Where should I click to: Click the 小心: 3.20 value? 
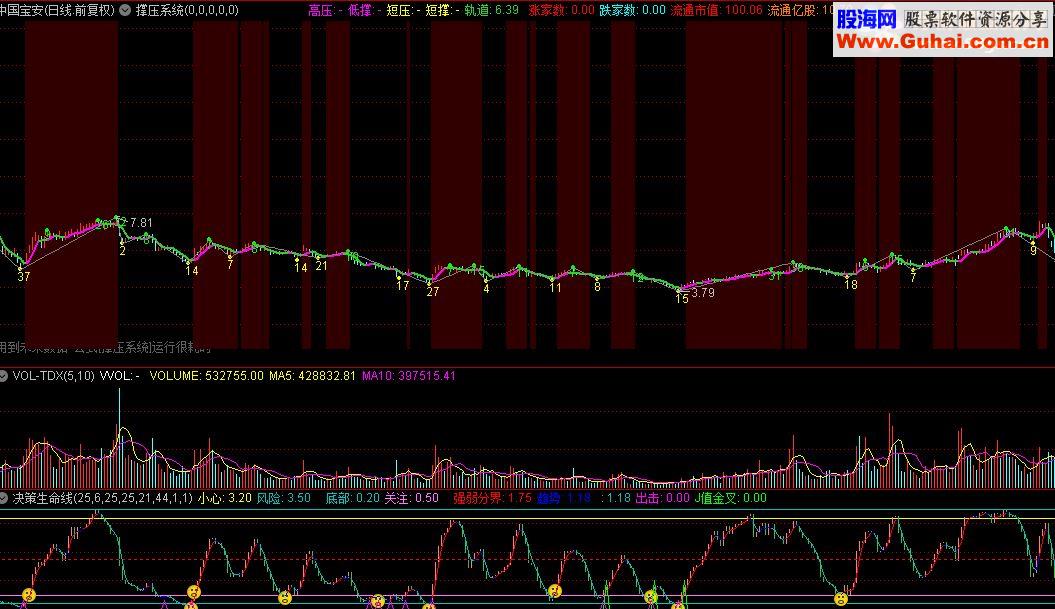[225, 499]
